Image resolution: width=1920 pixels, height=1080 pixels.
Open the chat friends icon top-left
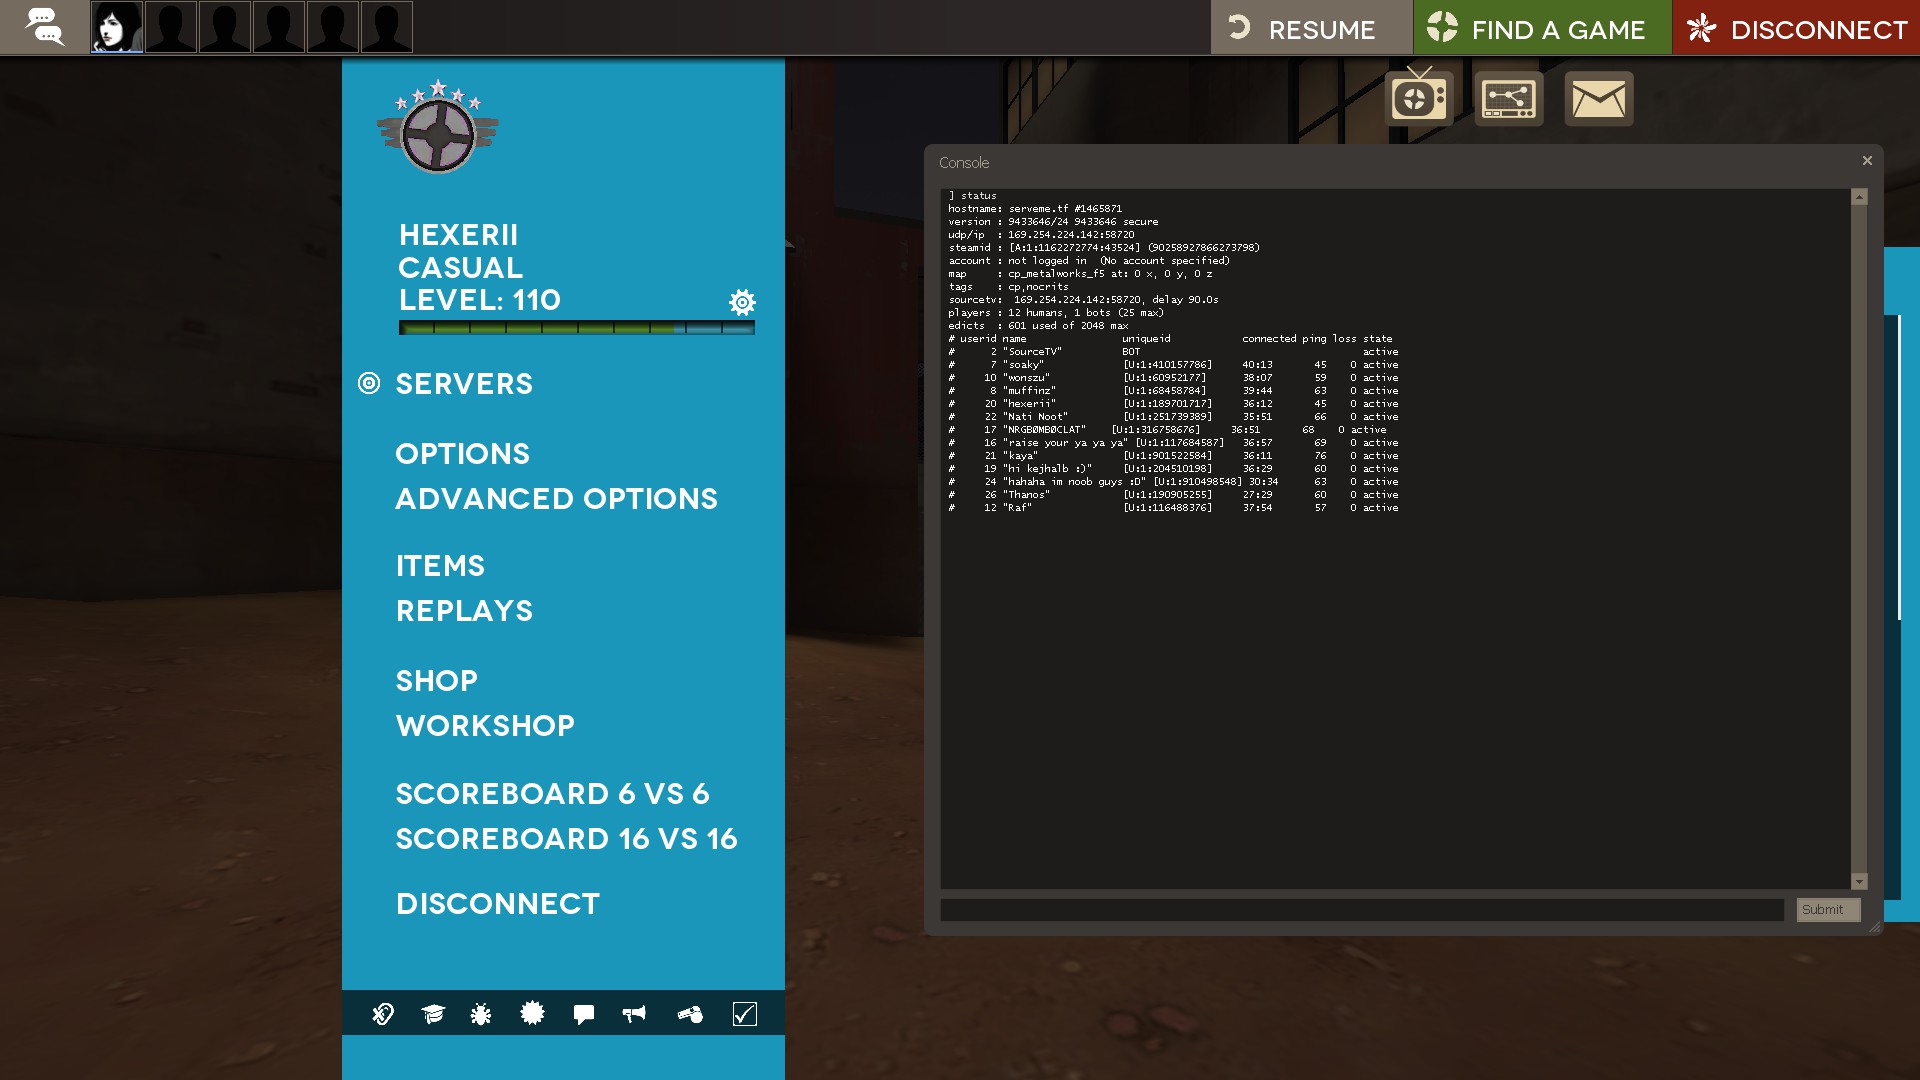click(x=44, y=27)
